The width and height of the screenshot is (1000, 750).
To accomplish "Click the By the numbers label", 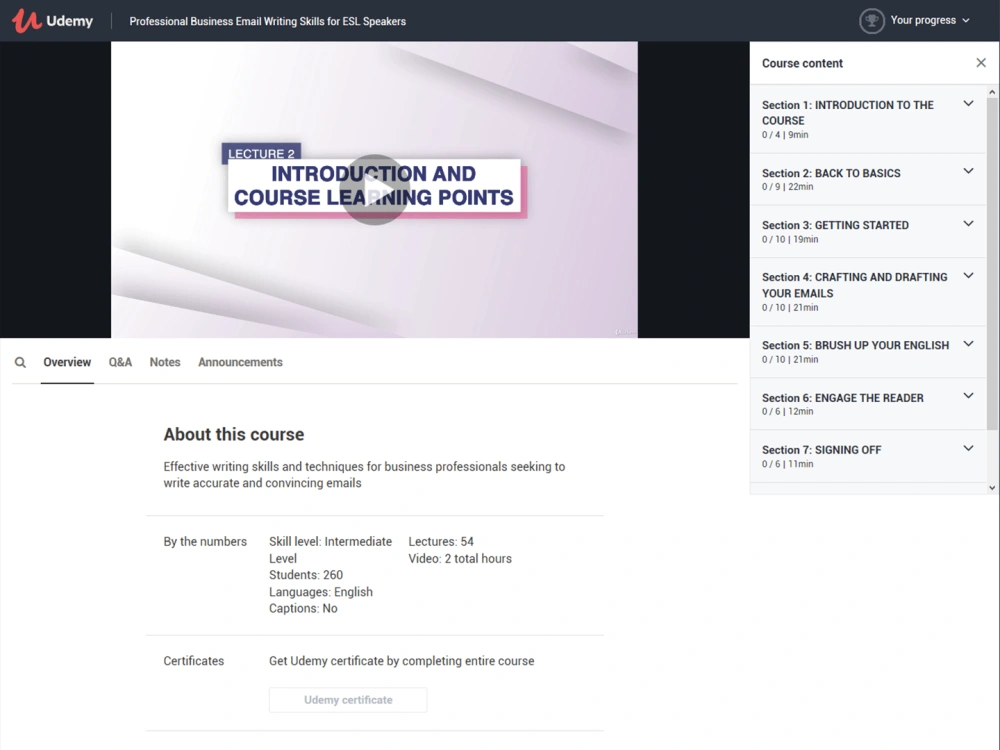I will (205, 541).
